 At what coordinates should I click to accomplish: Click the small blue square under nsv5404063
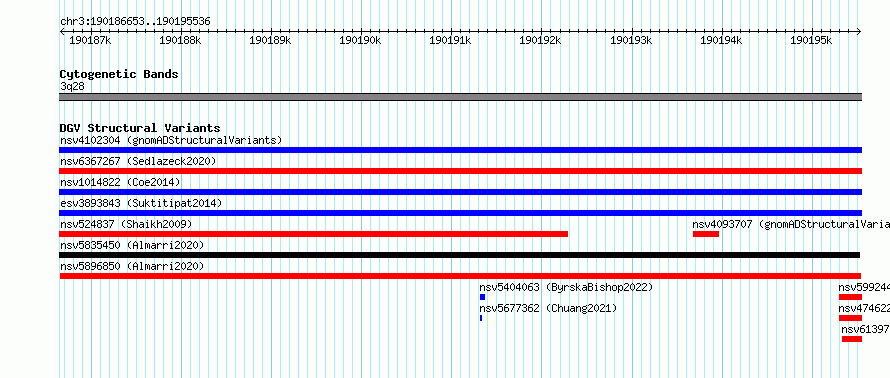point(482,297)
